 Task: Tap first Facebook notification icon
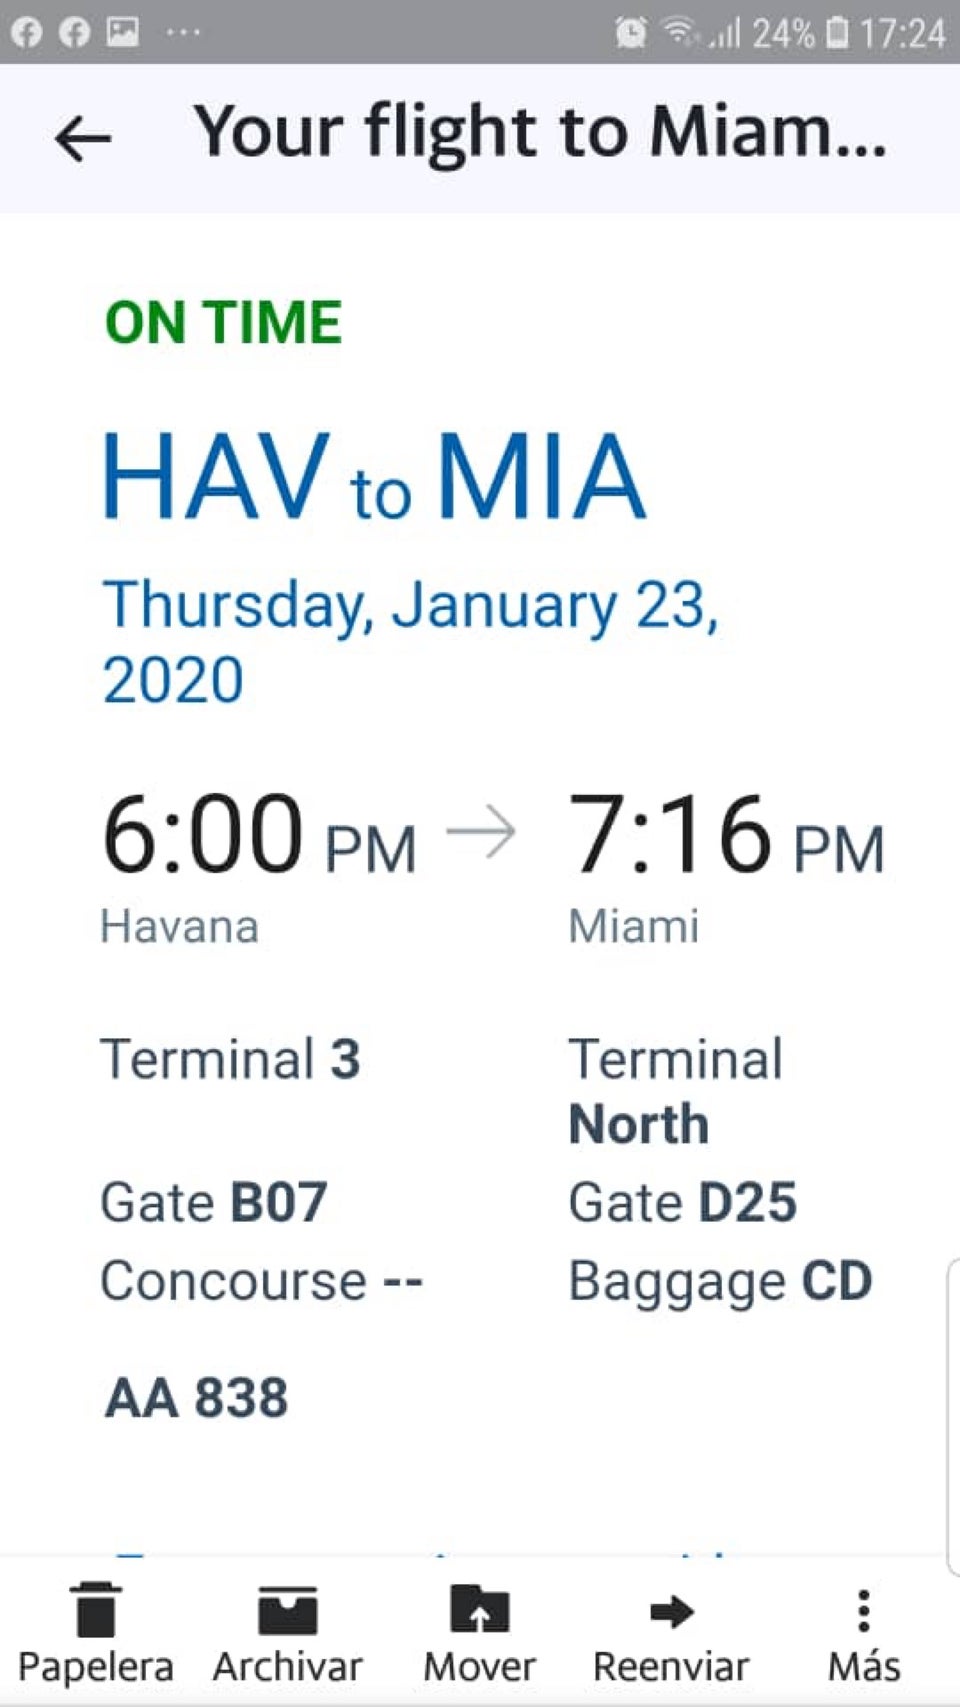click(26, 32)
